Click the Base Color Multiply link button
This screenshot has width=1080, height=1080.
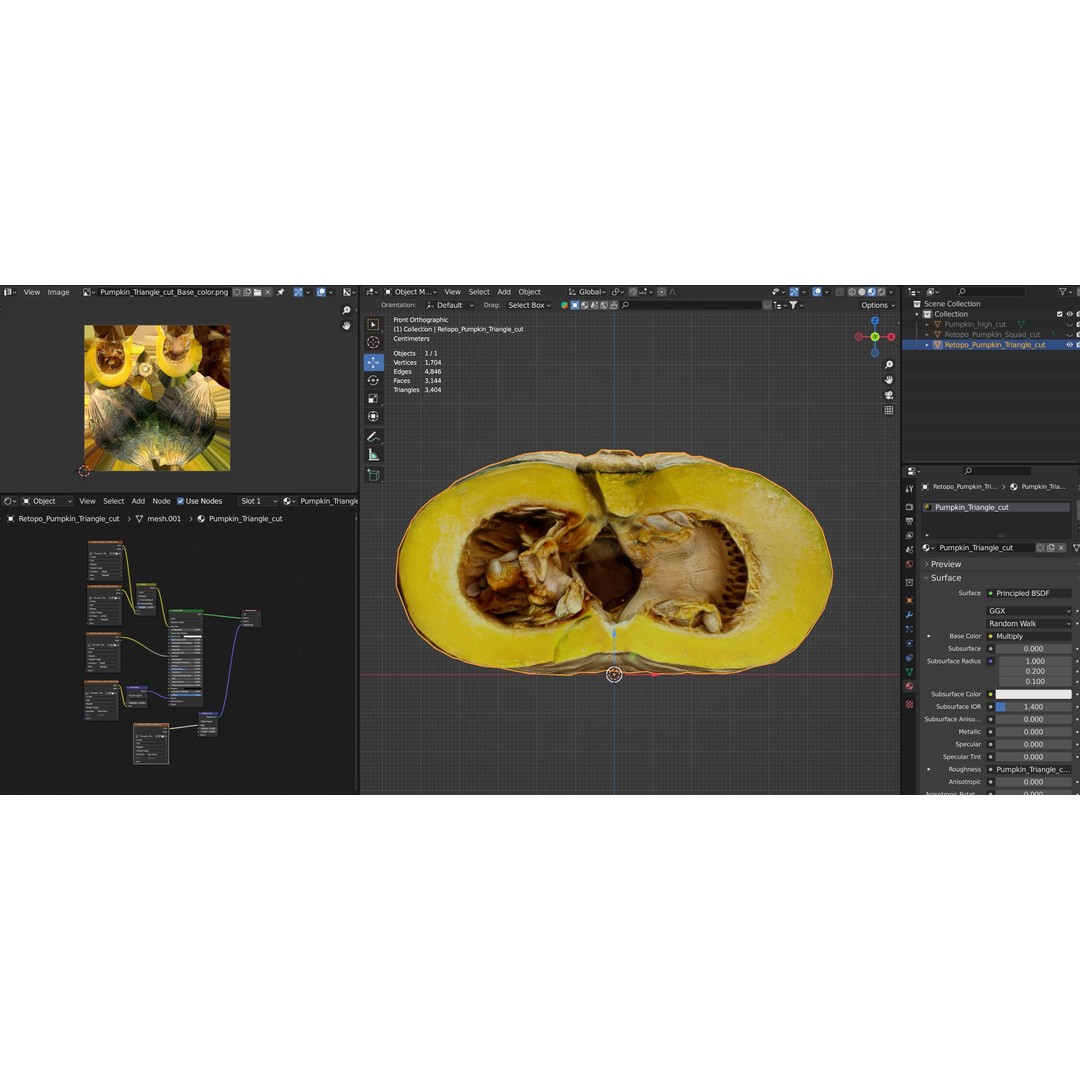[1029, 636]
